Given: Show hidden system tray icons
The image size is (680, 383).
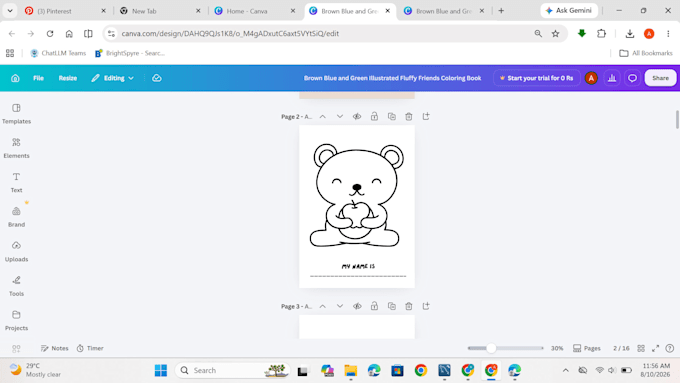Looking at the screenshot, I should (x=566, y=370).
